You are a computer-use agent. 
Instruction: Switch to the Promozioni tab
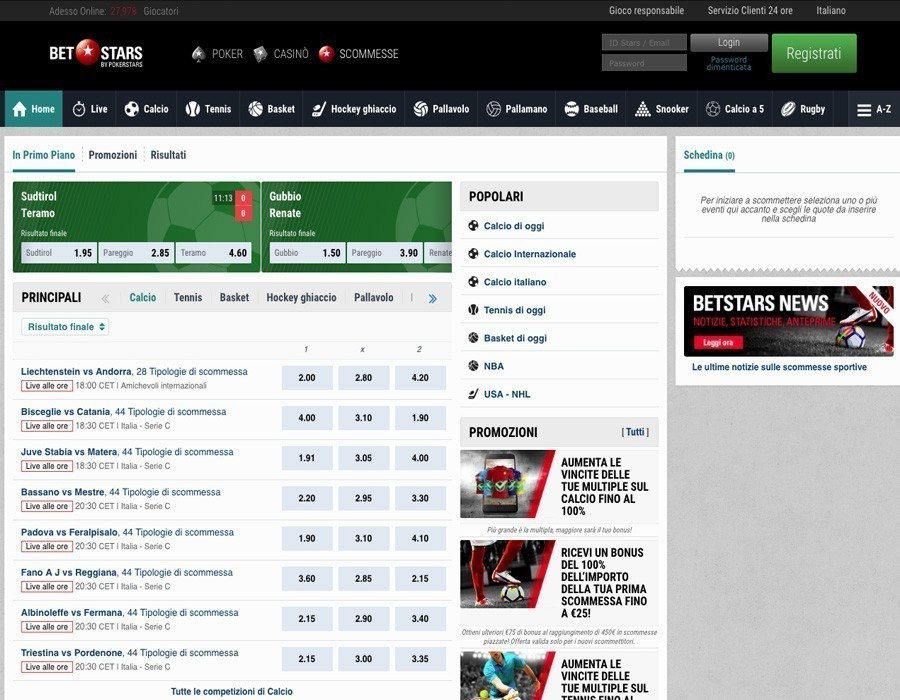tap(112, 155)
